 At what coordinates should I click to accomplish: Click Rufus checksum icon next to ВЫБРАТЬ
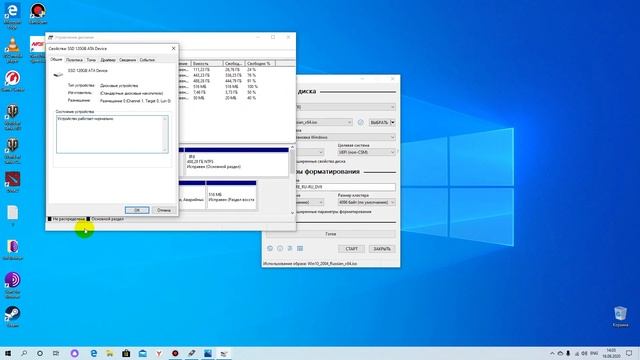point(360,122)
